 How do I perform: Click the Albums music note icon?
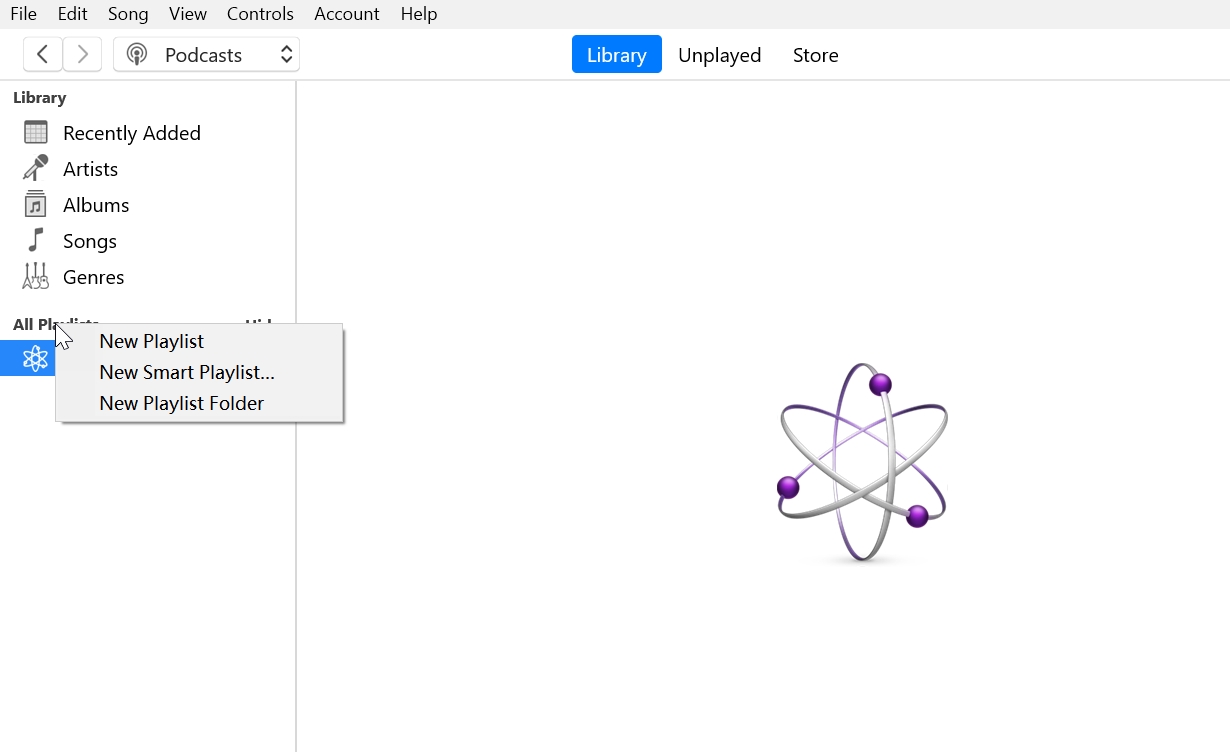(36, 204)
